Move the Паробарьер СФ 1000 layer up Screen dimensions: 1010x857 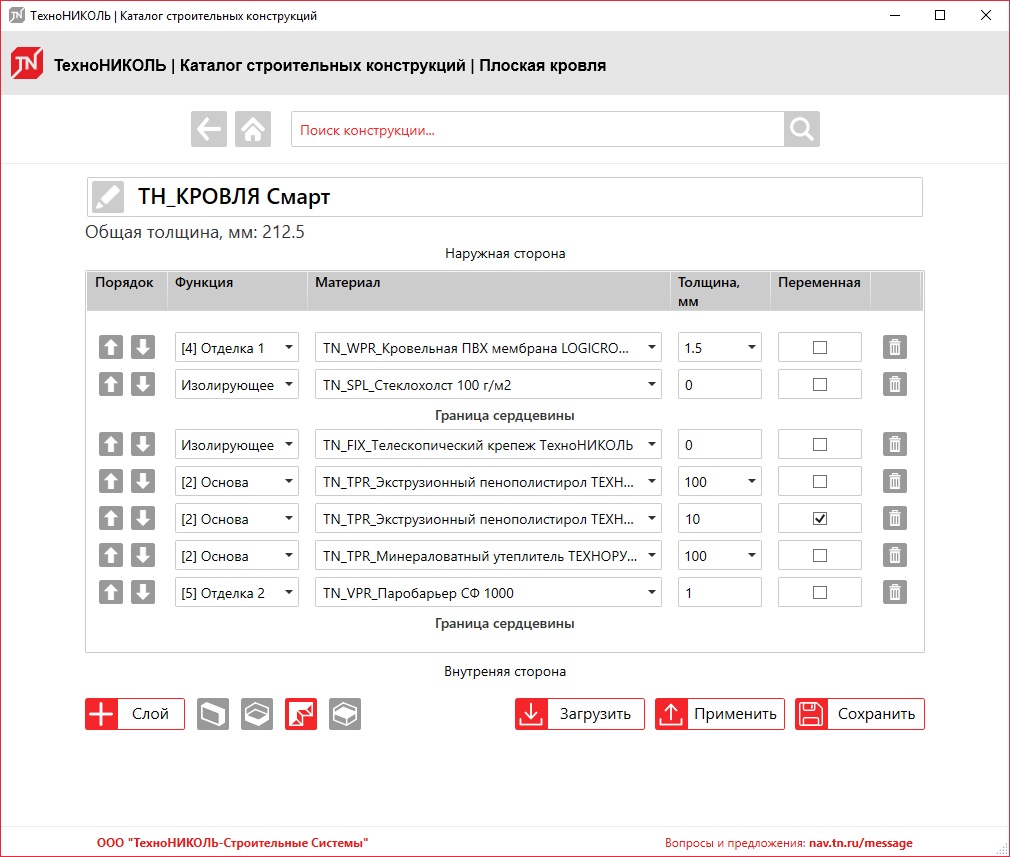(x=112, y=593)
